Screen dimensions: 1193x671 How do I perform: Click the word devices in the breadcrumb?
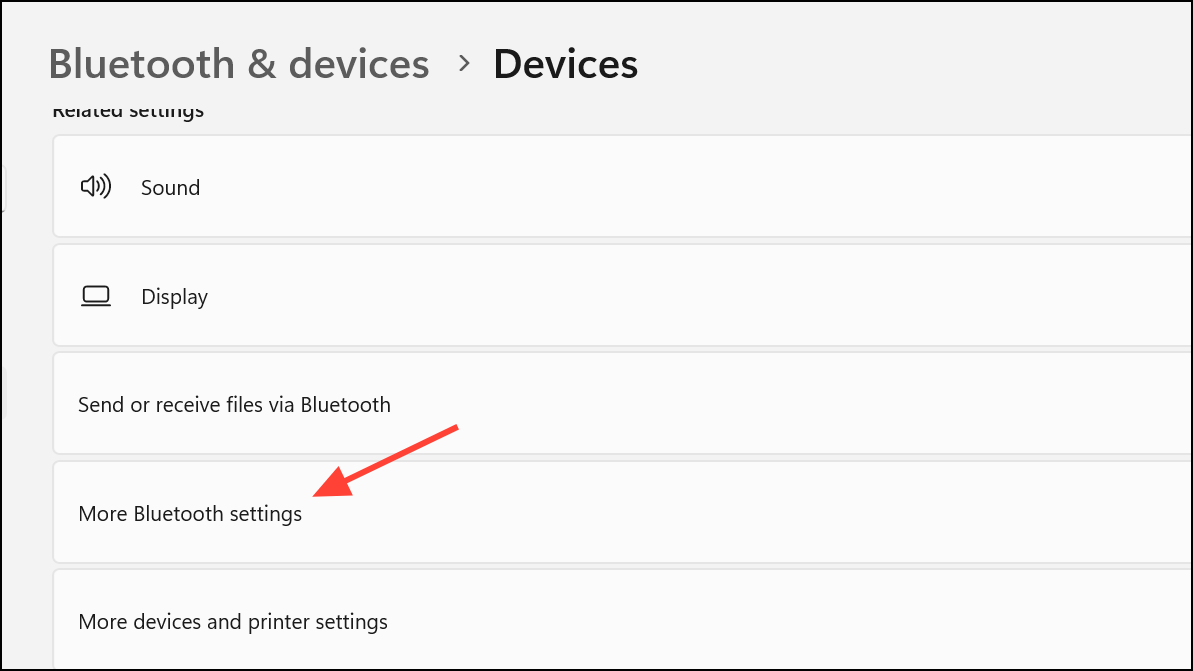359,64
